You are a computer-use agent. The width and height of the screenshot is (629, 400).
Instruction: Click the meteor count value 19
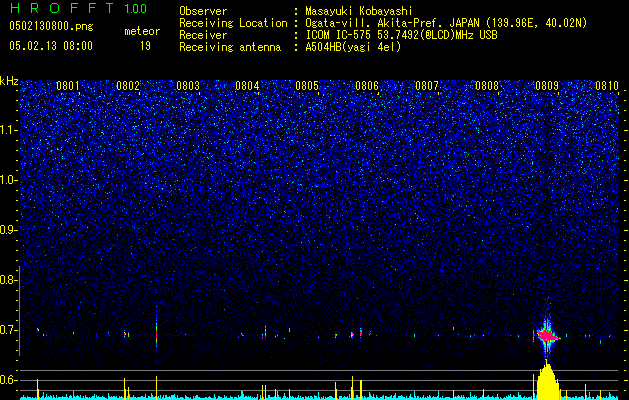145,46
